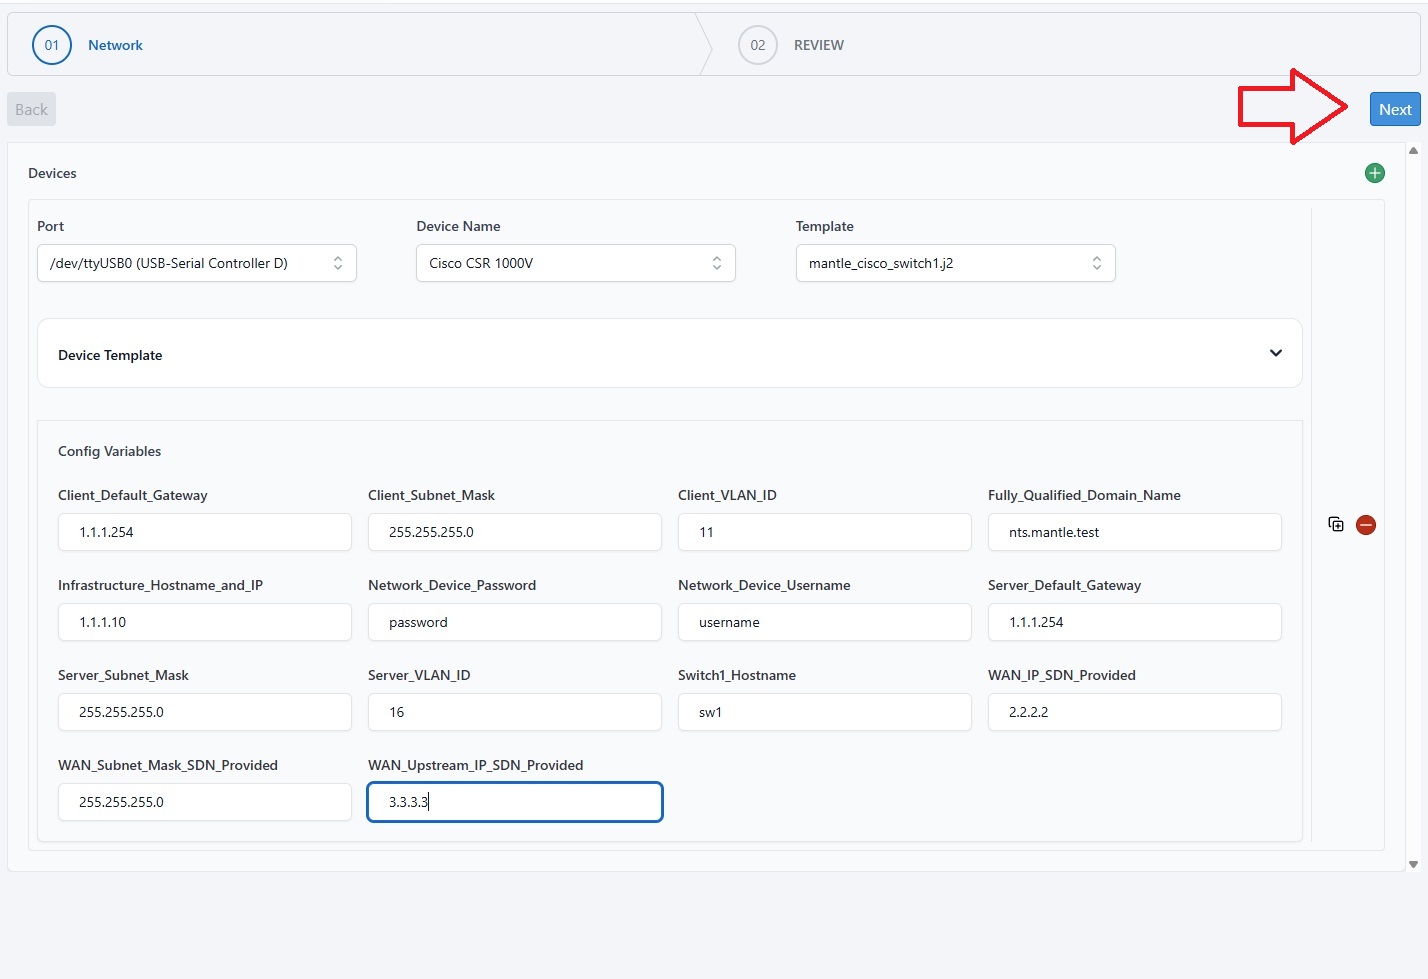Image resolution: width=1428 pixels, height=979 pixels.
Task: Duplicate the device using the copy icon
Action: [1336, 524]
